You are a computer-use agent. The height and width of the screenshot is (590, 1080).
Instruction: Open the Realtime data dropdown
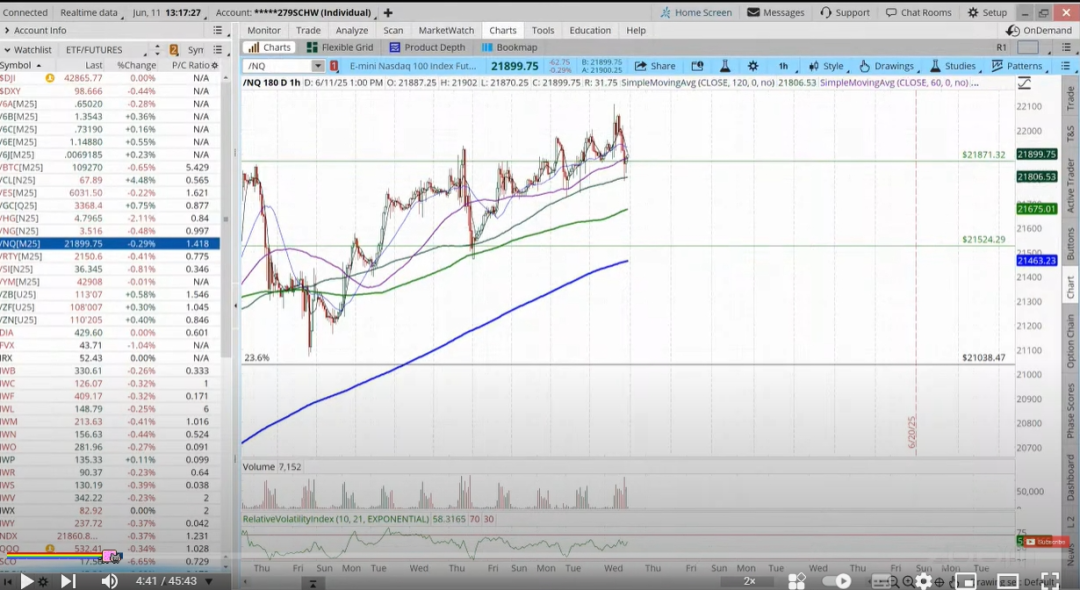tap(90, 12)
